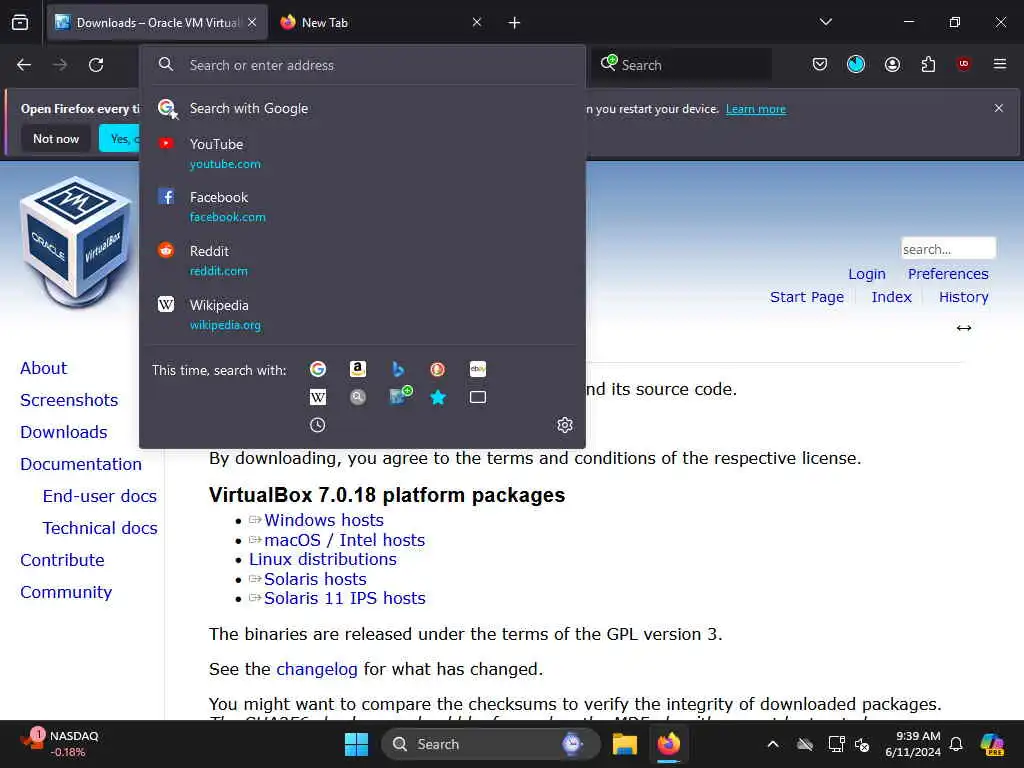Open the Firefox hamburger application menu
This screenshot has width=1024, height=768.
[x=1000, y=64]
